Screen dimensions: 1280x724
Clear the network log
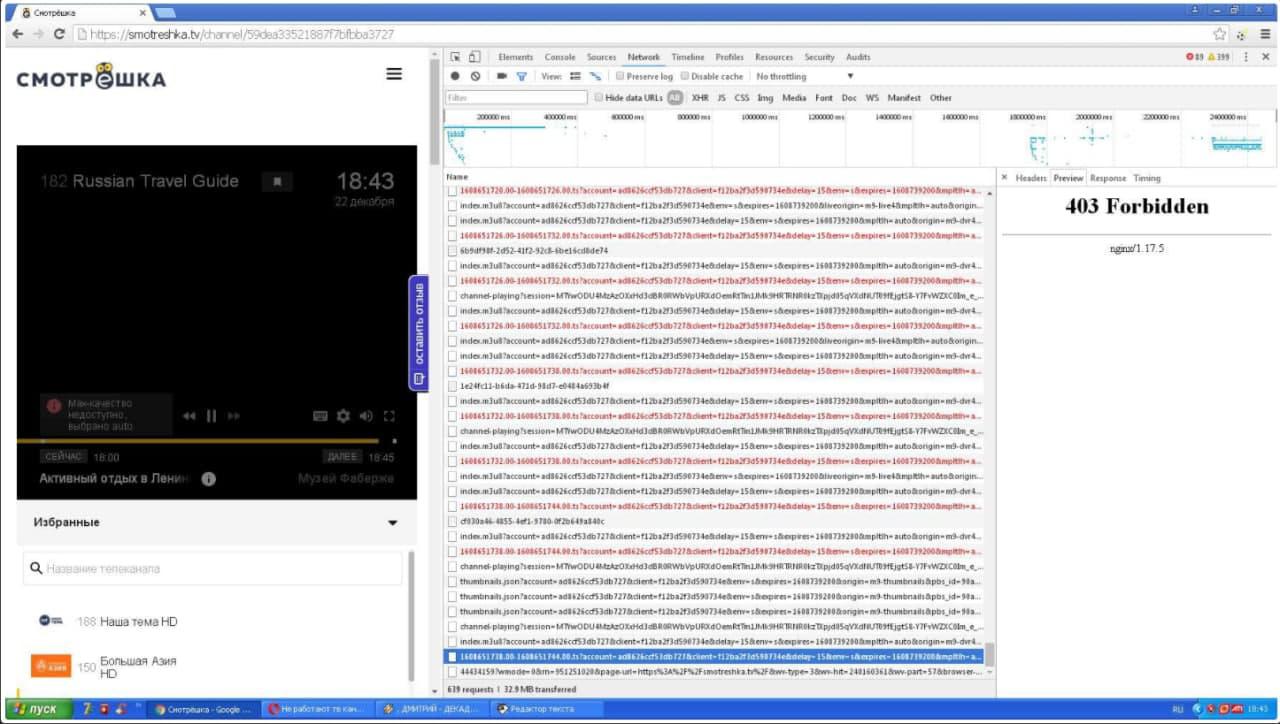tap(475, 76)
